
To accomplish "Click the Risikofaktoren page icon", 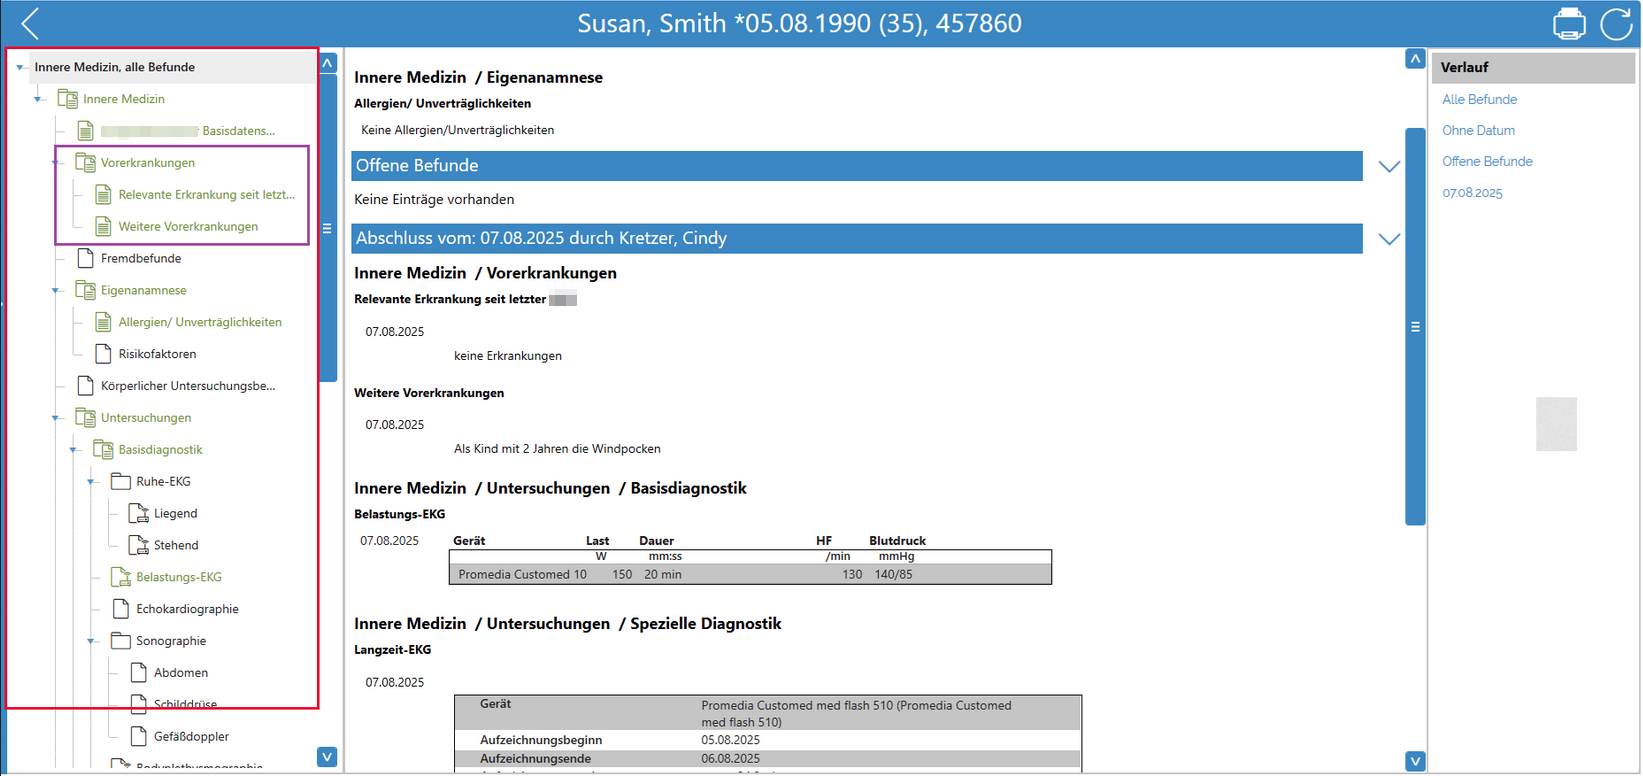I will pos(103,354).
